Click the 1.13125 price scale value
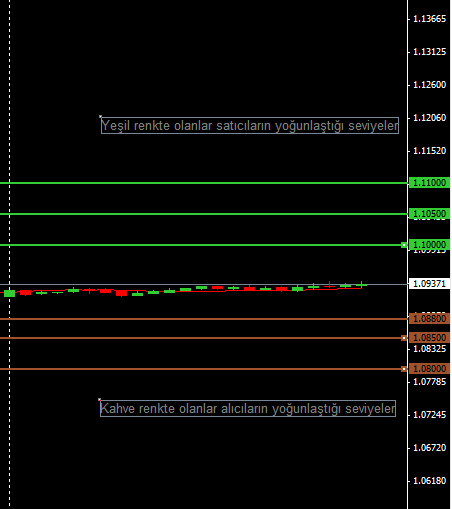Screen dimensions: 452x509 (429, 52)
